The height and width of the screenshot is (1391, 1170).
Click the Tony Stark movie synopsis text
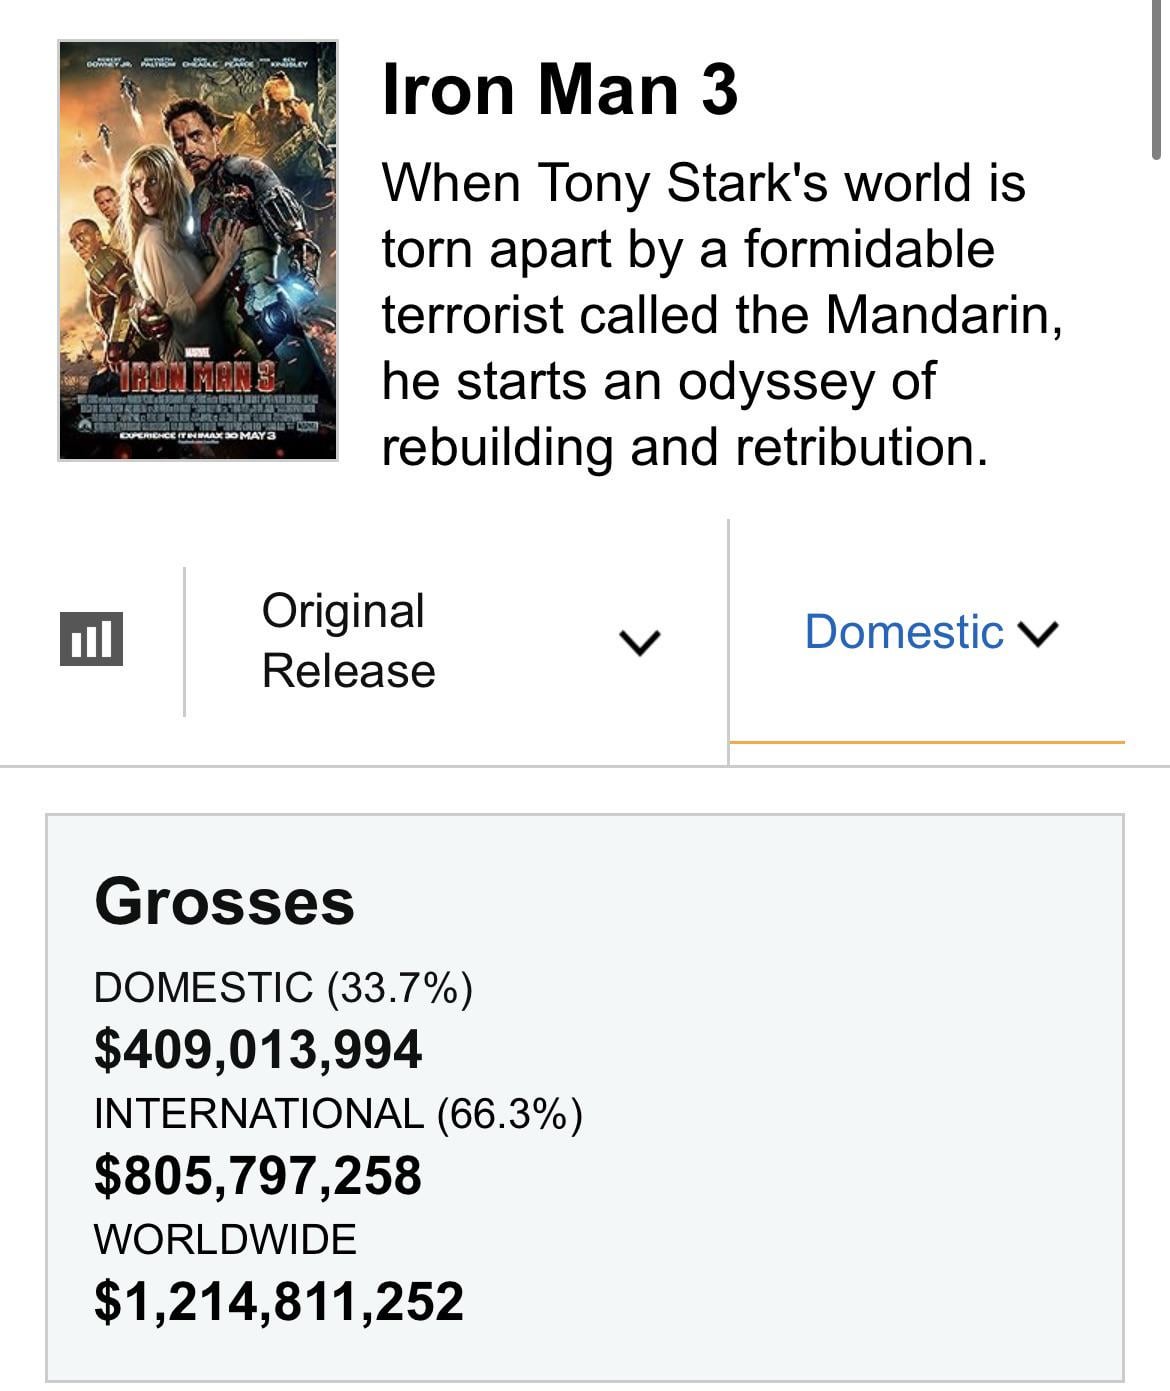pos(720,315)
